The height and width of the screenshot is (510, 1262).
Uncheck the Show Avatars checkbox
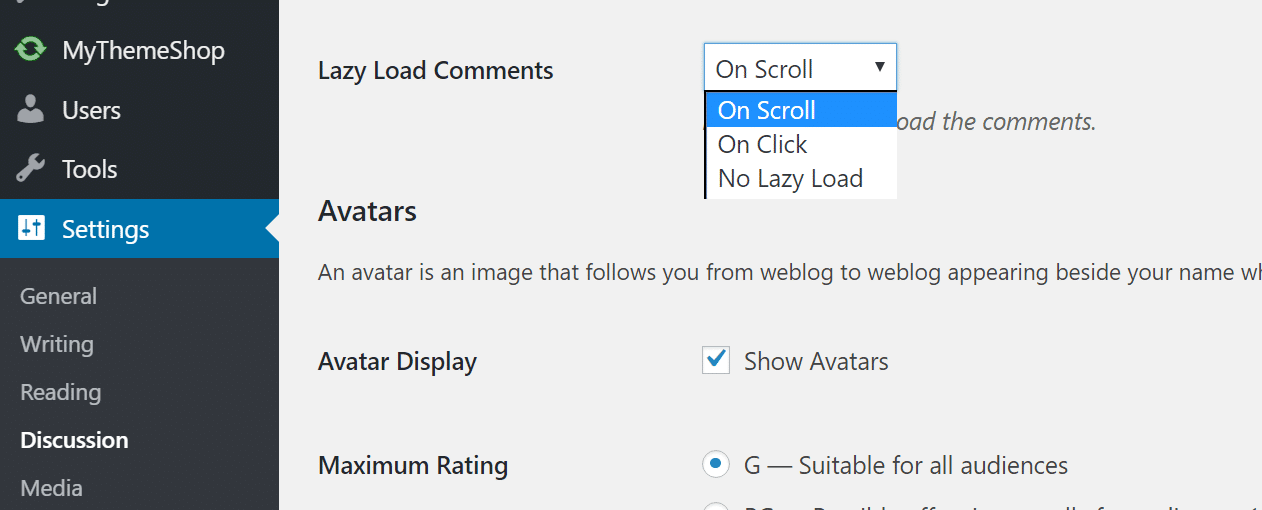point(716,361)
